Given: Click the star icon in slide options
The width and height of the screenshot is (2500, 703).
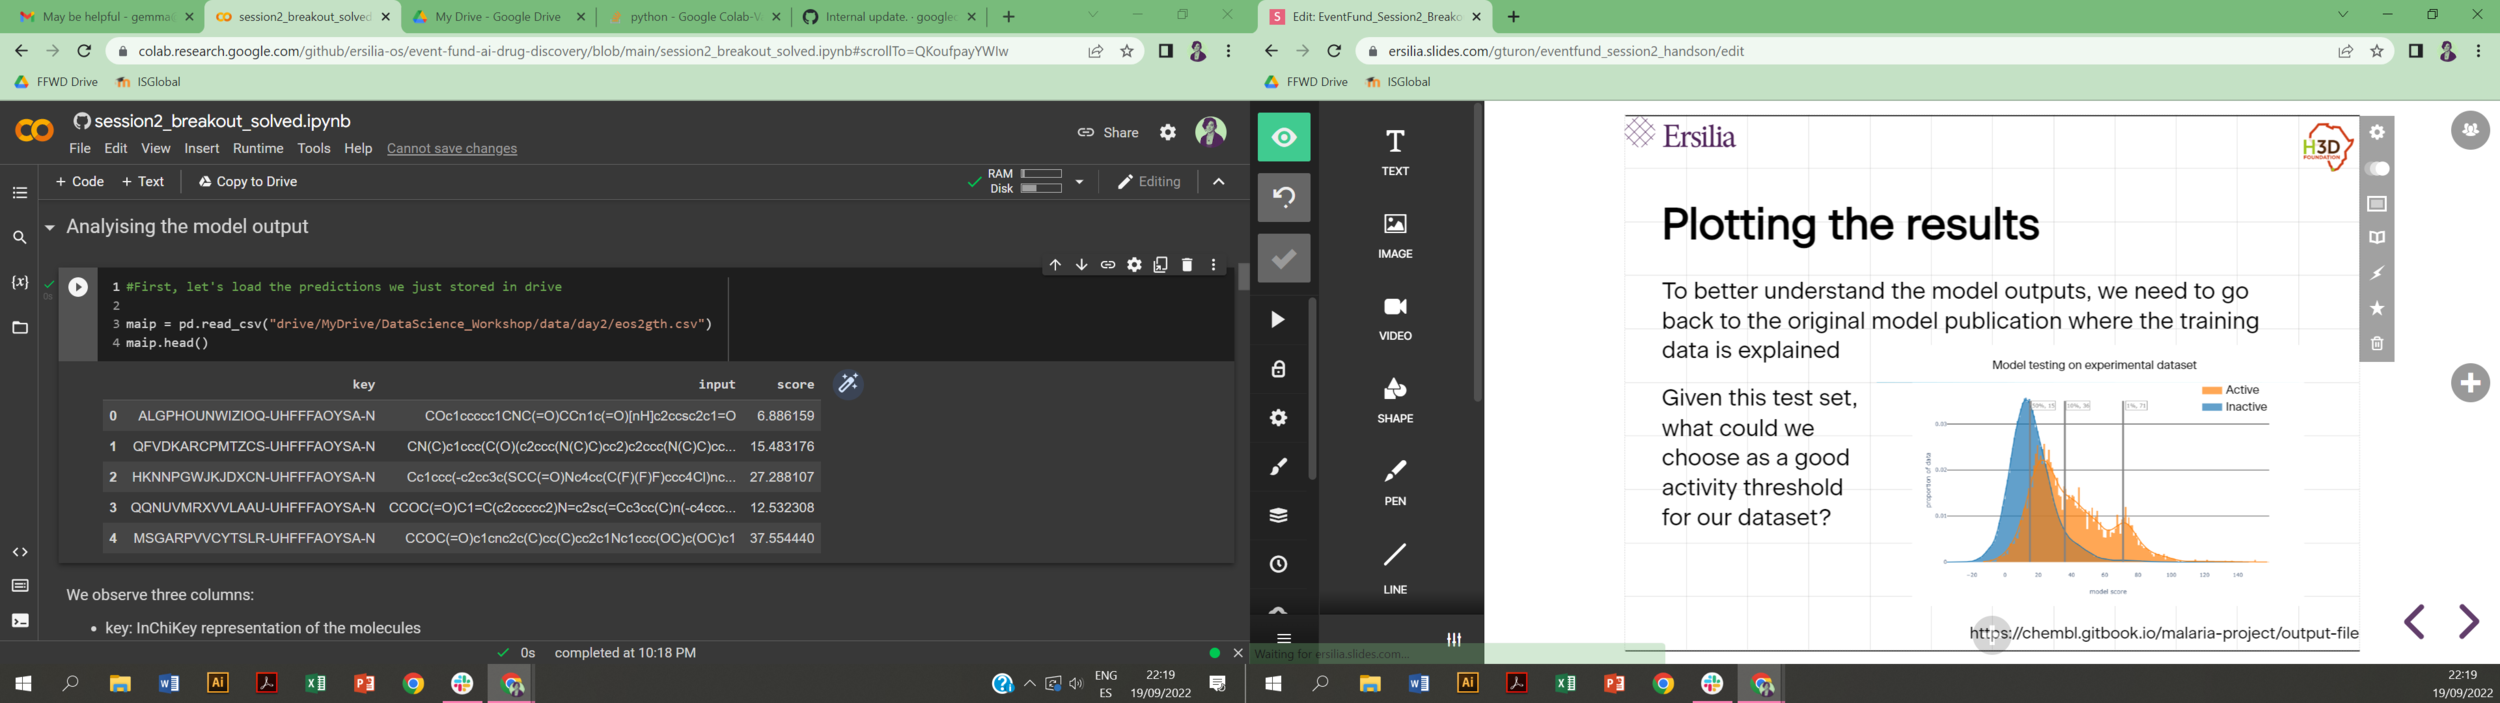Looking at the screenshot, I should coord(2377,308).
